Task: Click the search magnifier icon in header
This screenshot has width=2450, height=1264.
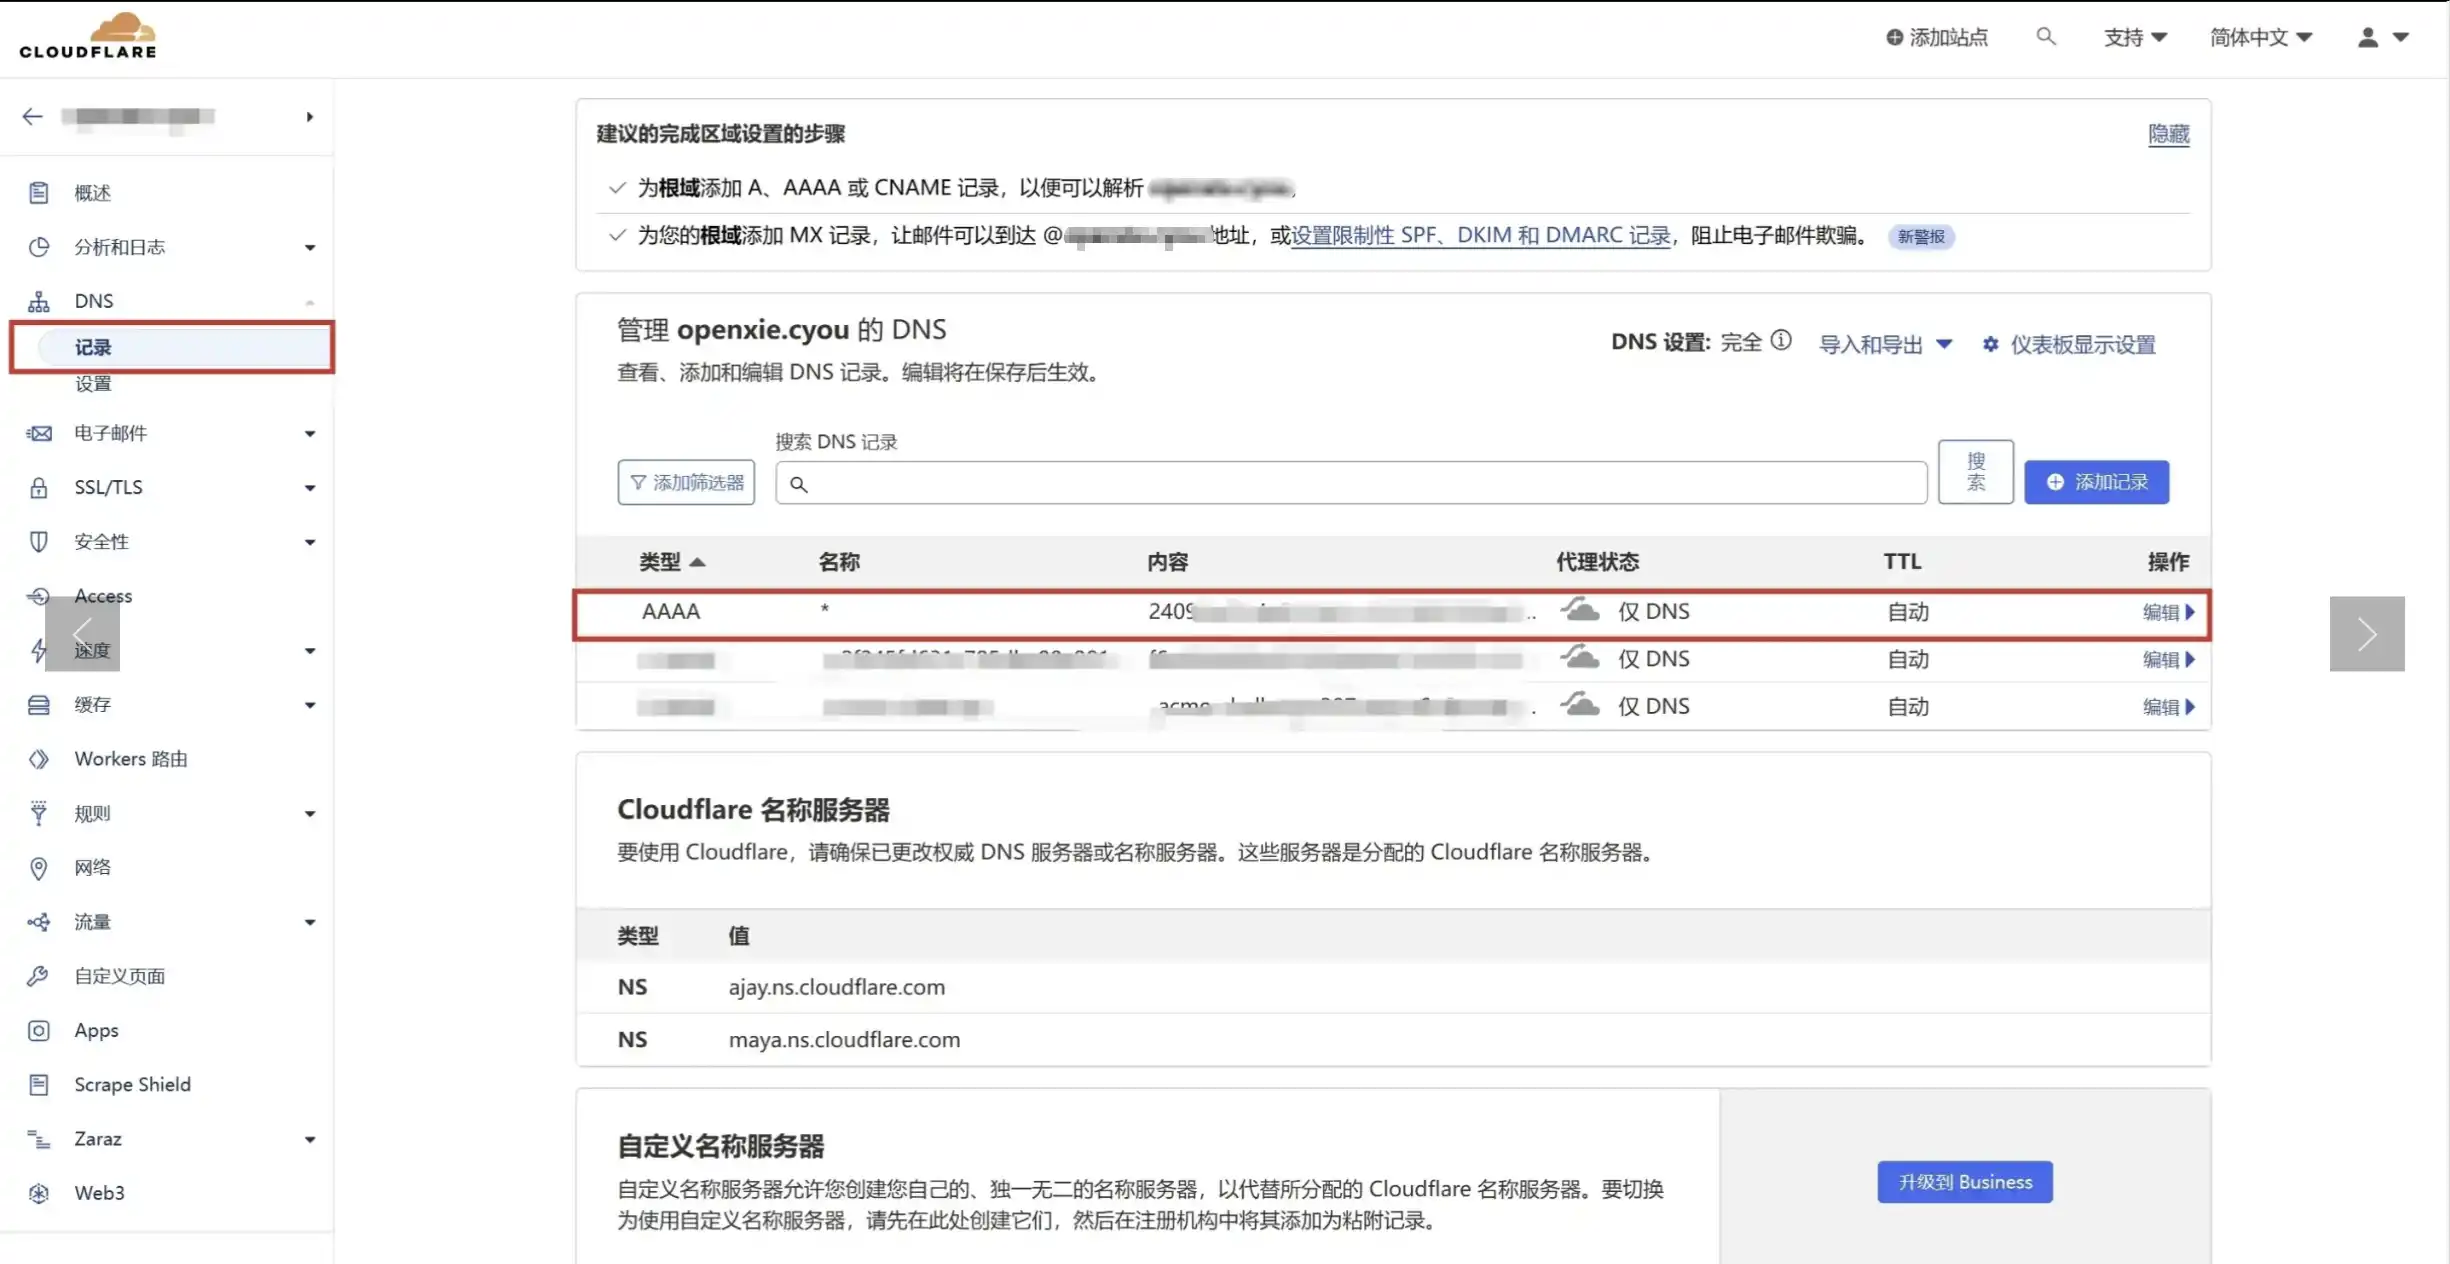Action: [2045, 37]
